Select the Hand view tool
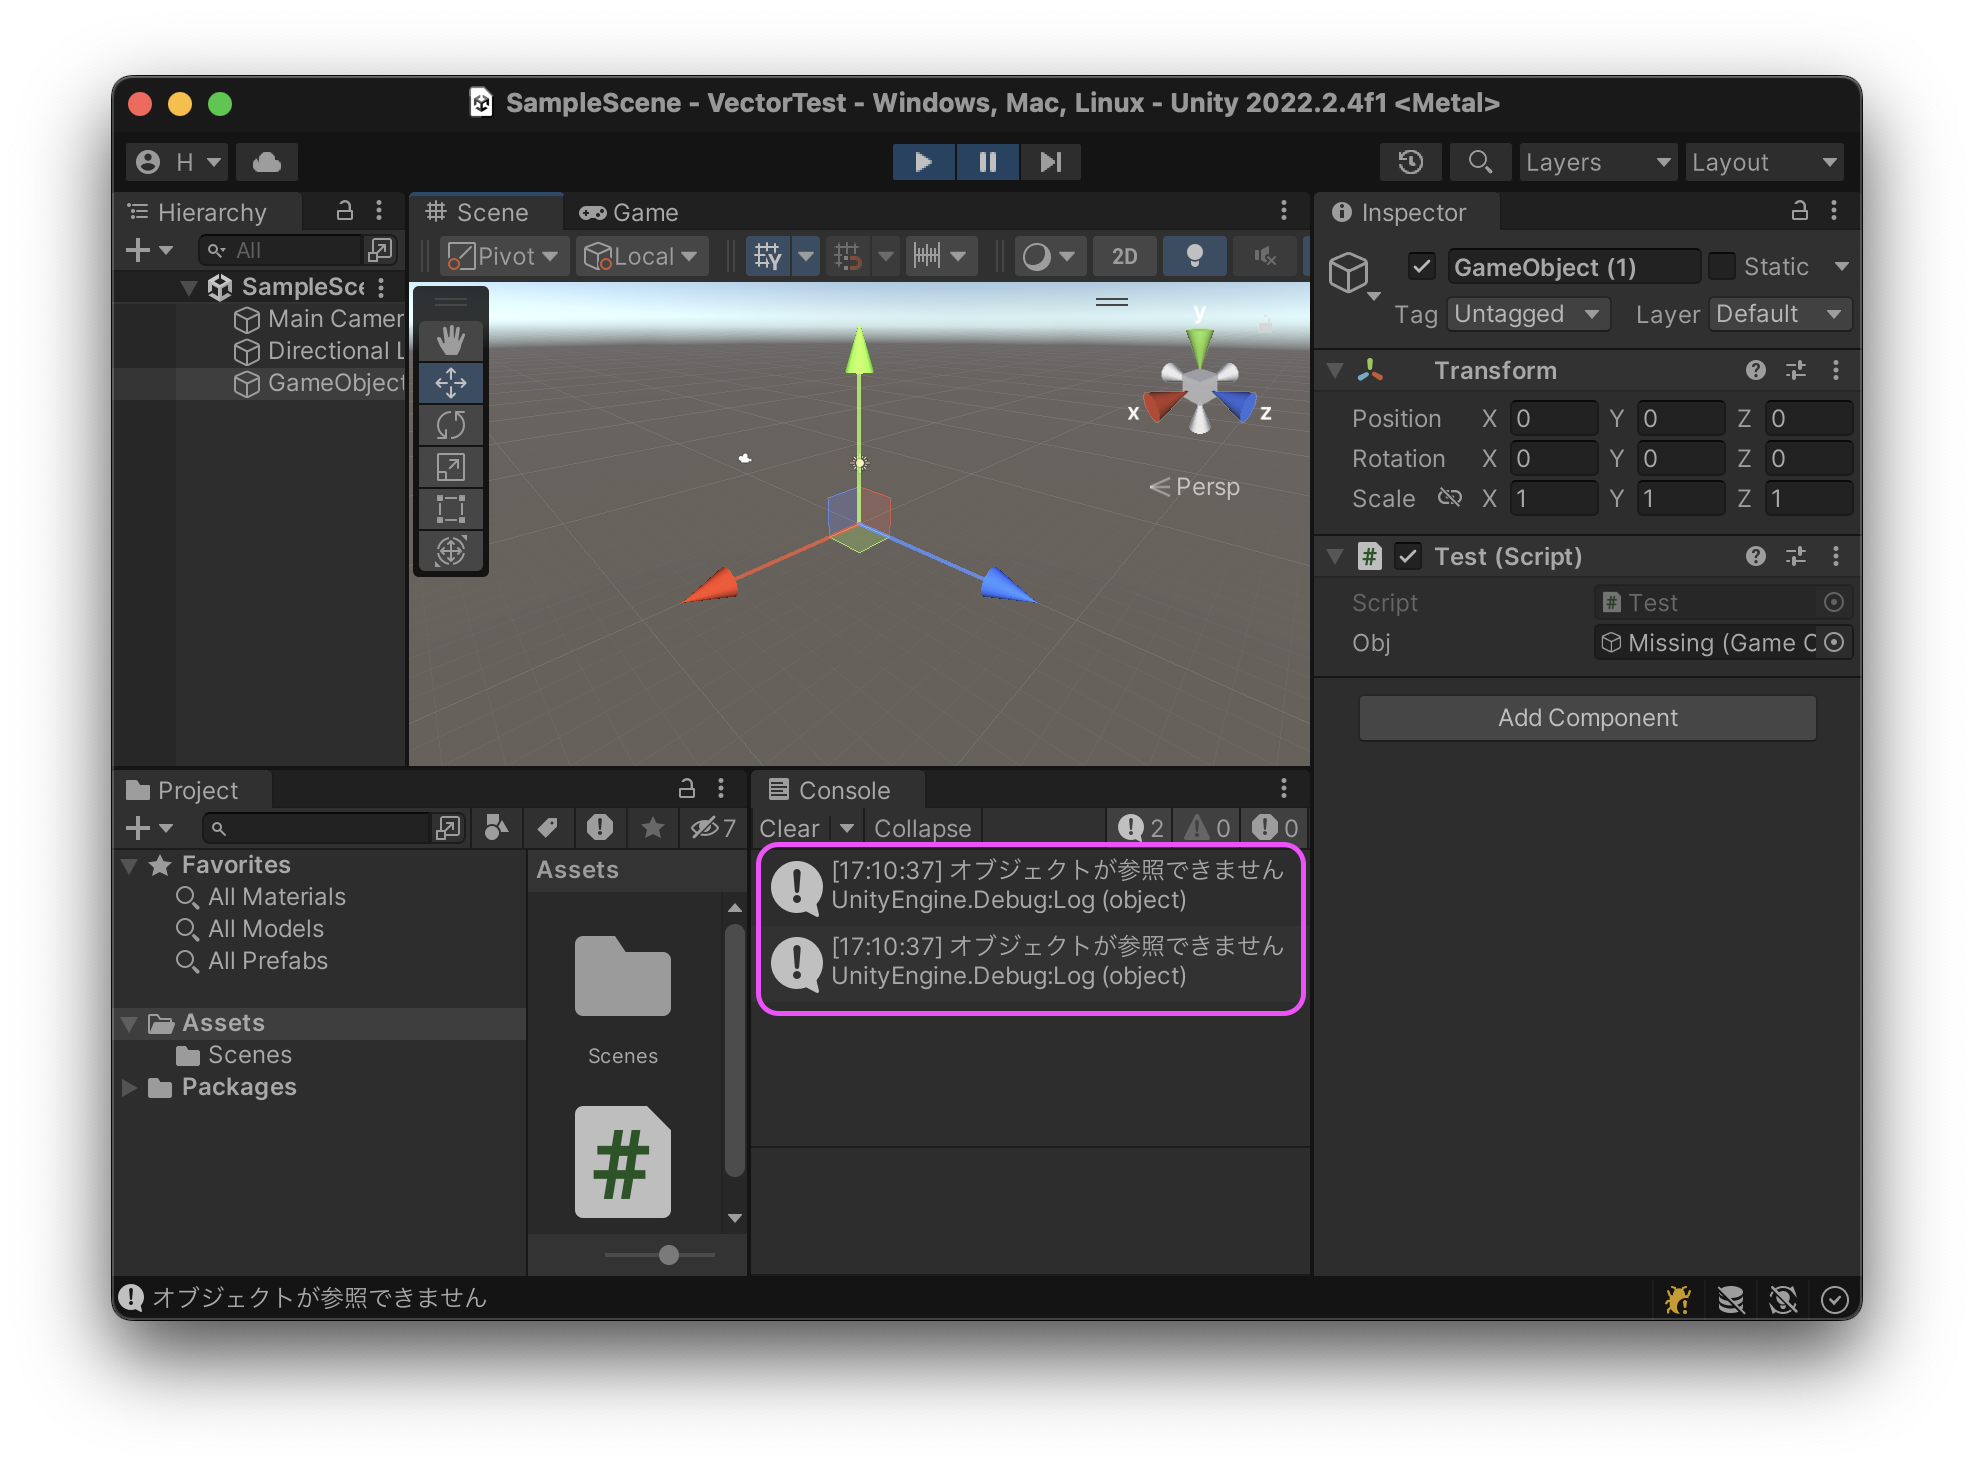This screenshot has width=1974, height=1468. (x=451, y=341)
